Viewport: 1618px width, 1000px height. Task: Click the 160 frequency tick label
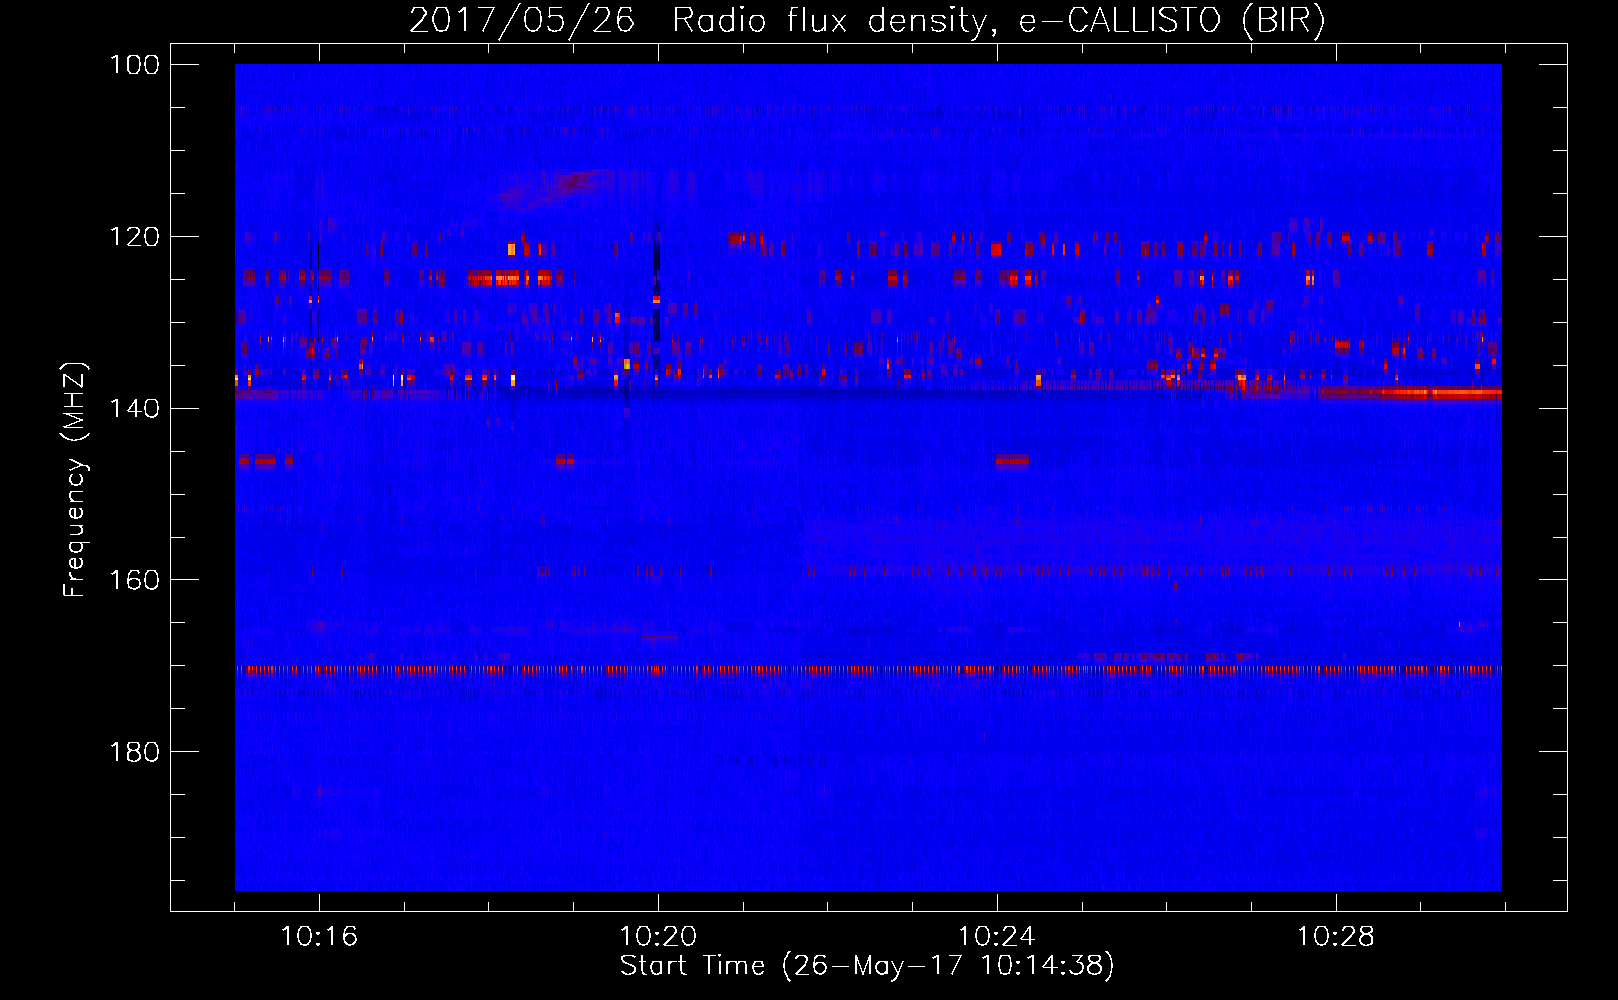(135, 580)
